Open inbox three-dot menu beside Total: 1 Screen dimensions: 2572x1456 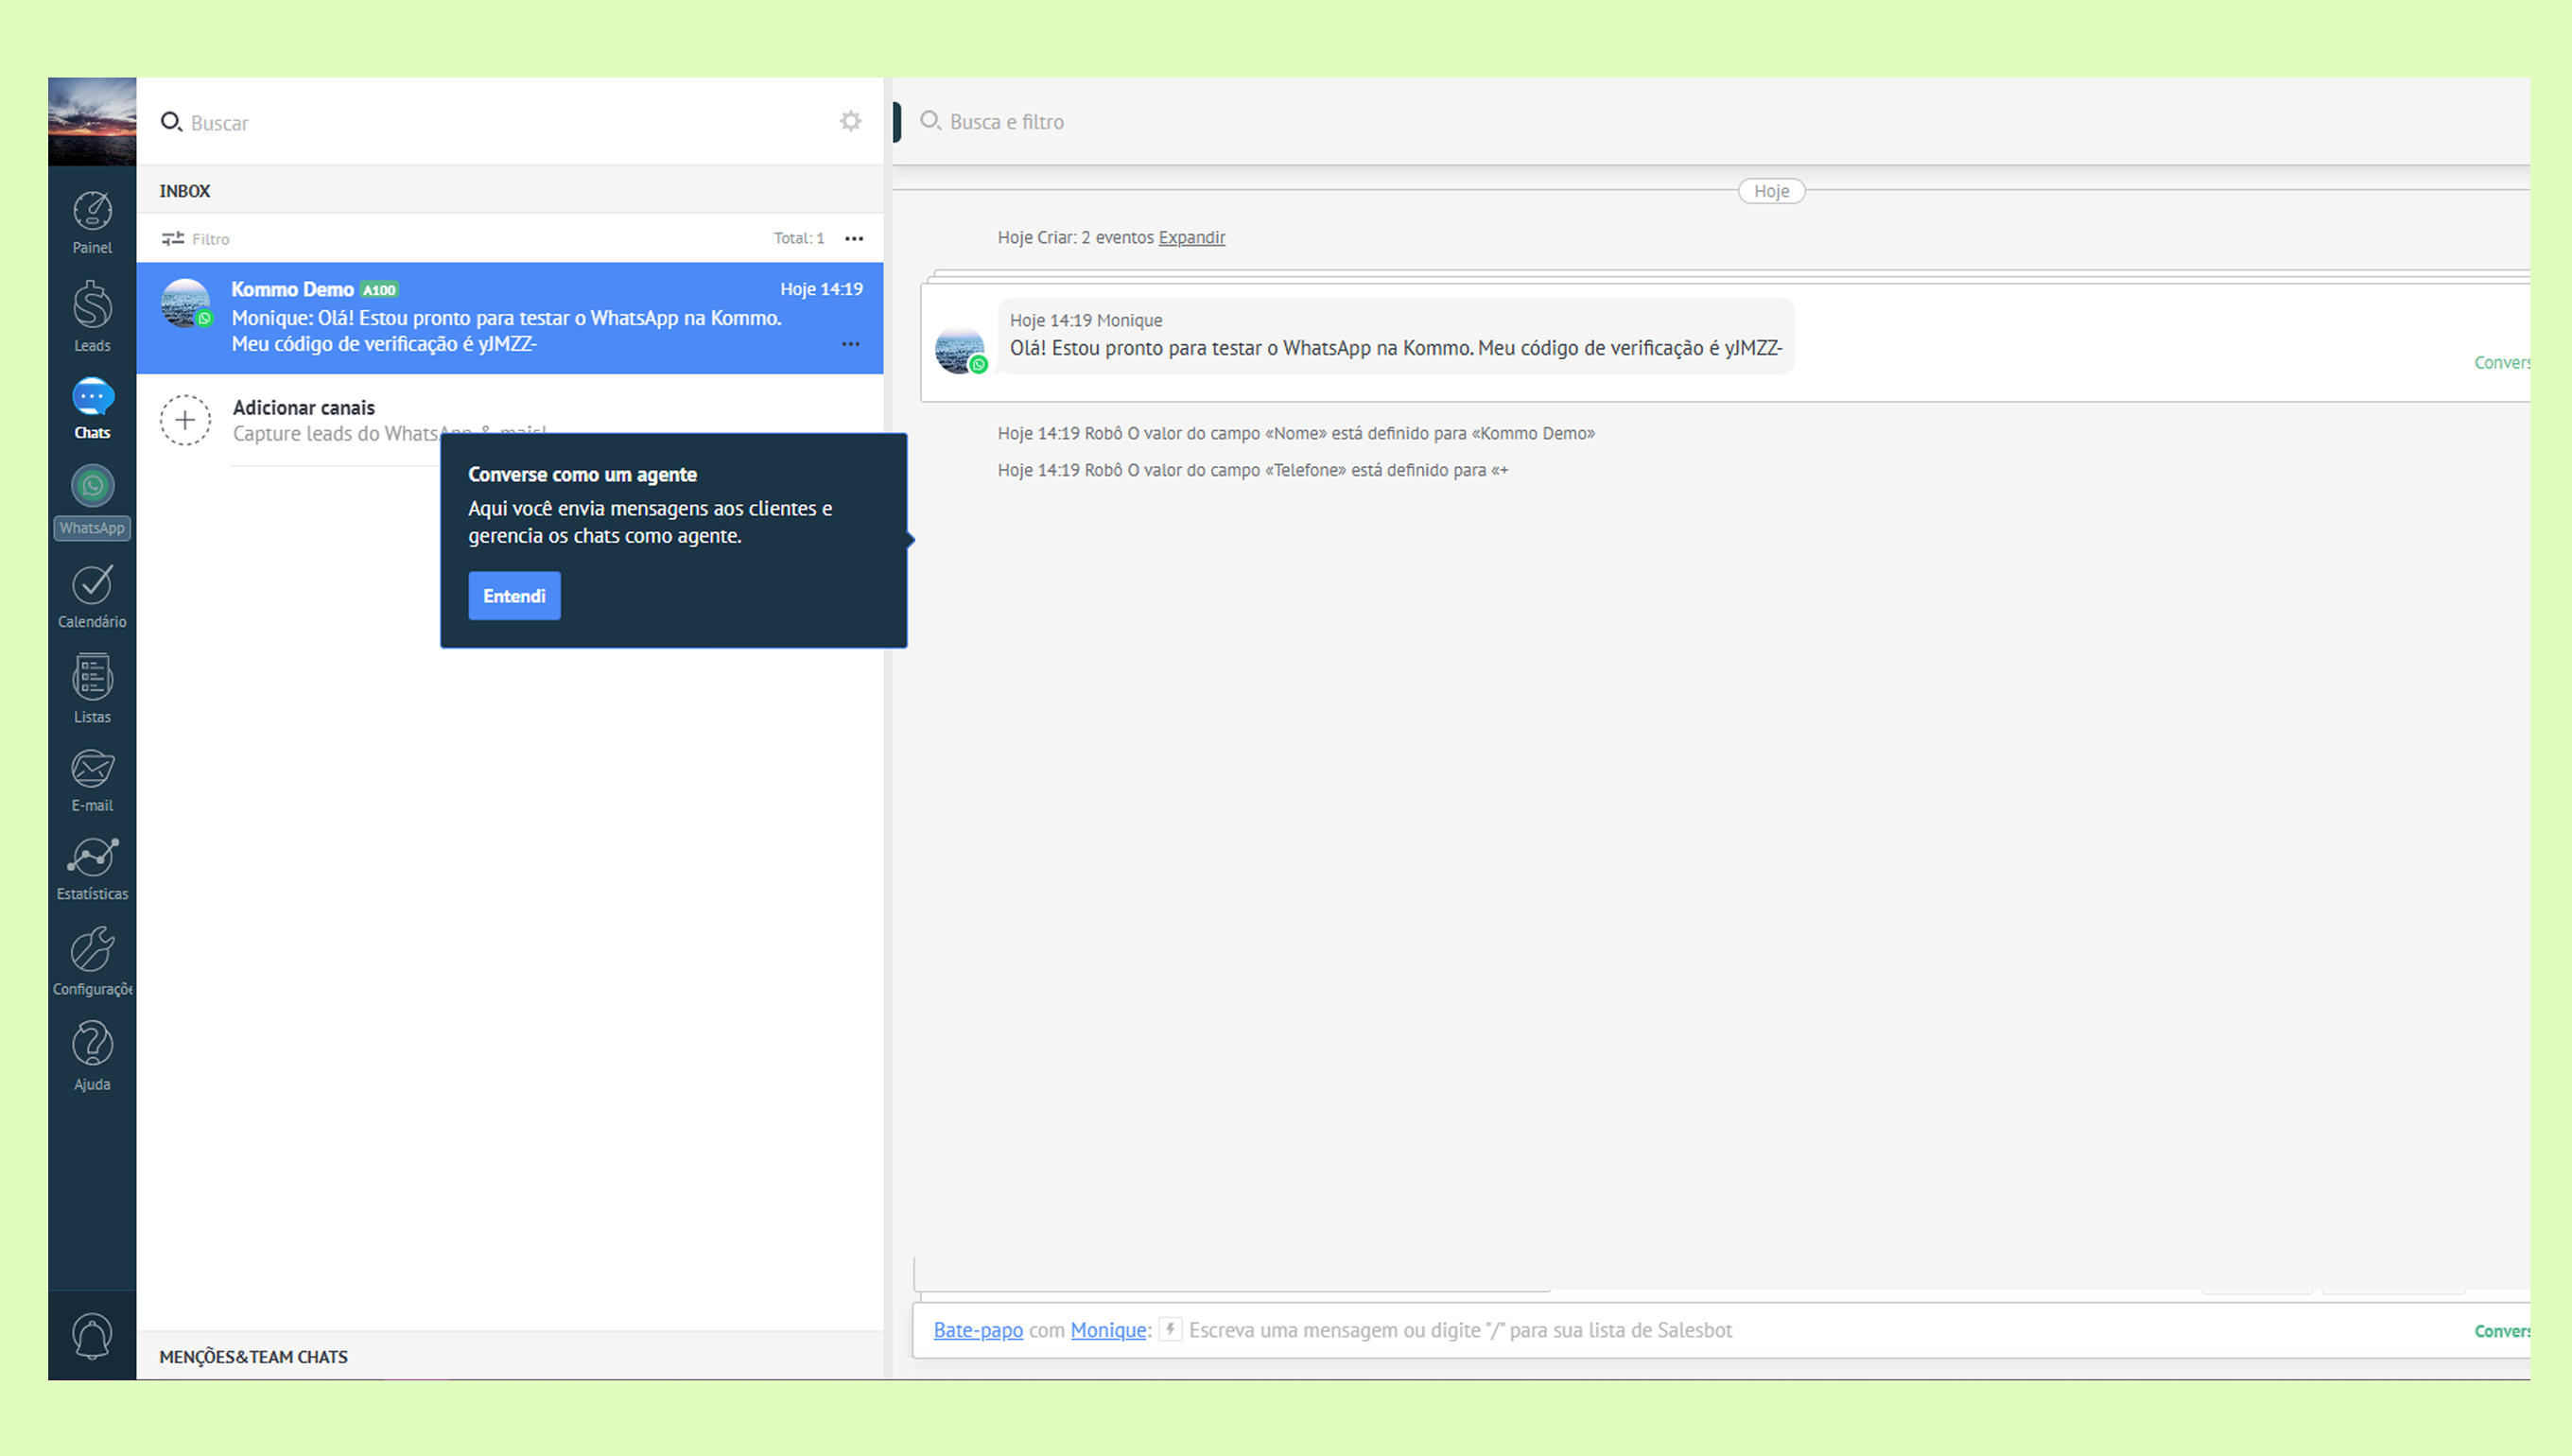coord(854,238)
